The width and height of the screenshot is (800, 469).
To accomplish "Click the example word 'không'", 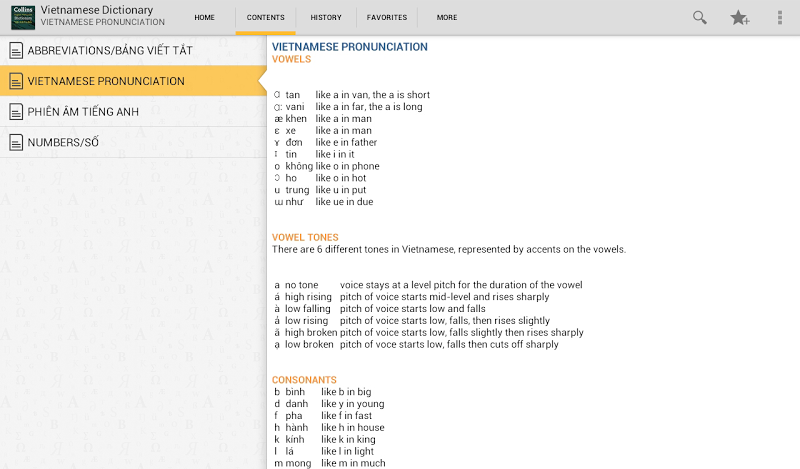I will pyautogui.click(x=299, y=166).
